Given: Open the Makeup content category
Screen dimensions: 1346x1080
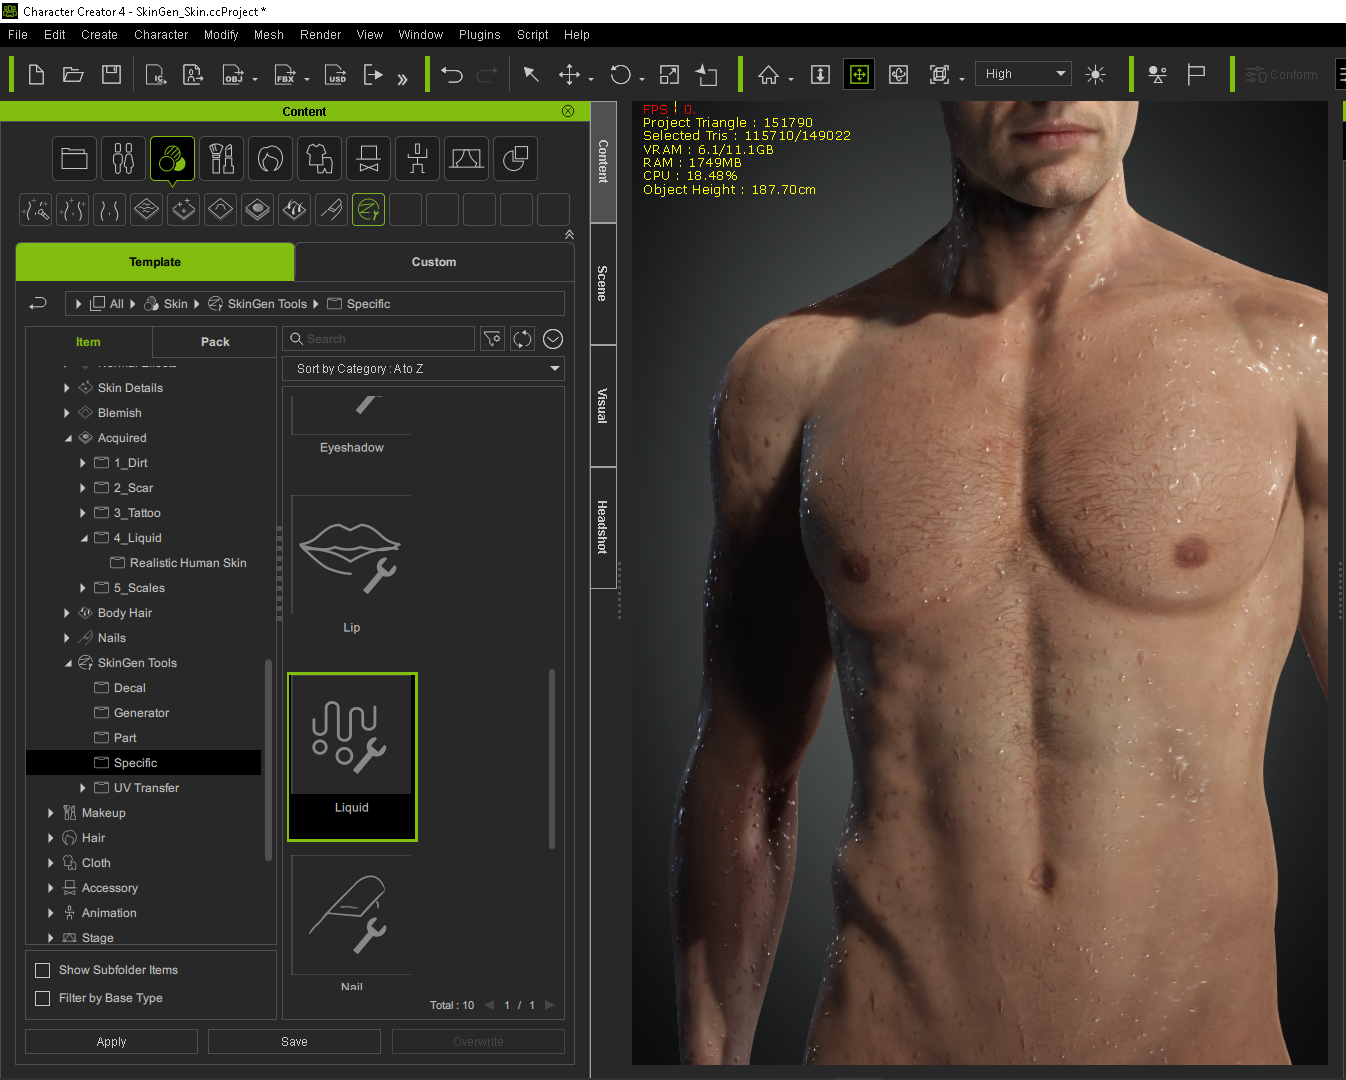Looking at the screenshot, I should pyautogui.click(x=221, y=159).
